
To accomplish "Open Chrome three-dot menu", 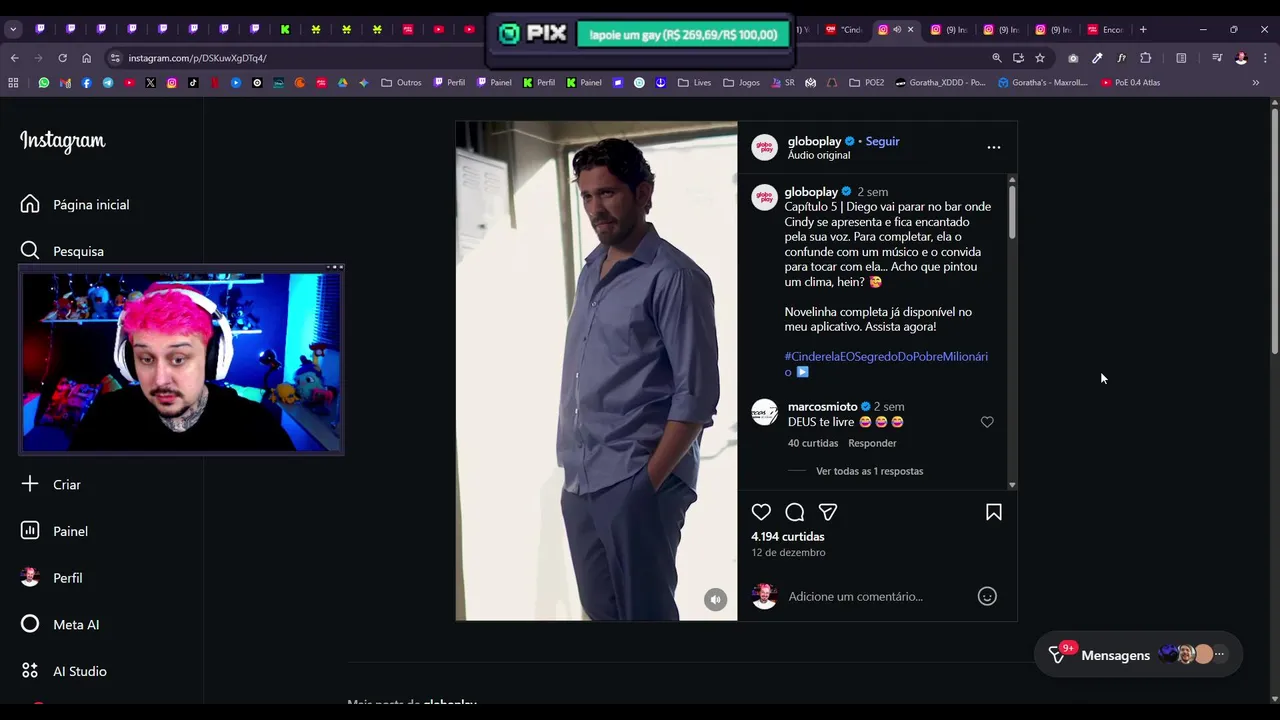I will point(1264,58).
